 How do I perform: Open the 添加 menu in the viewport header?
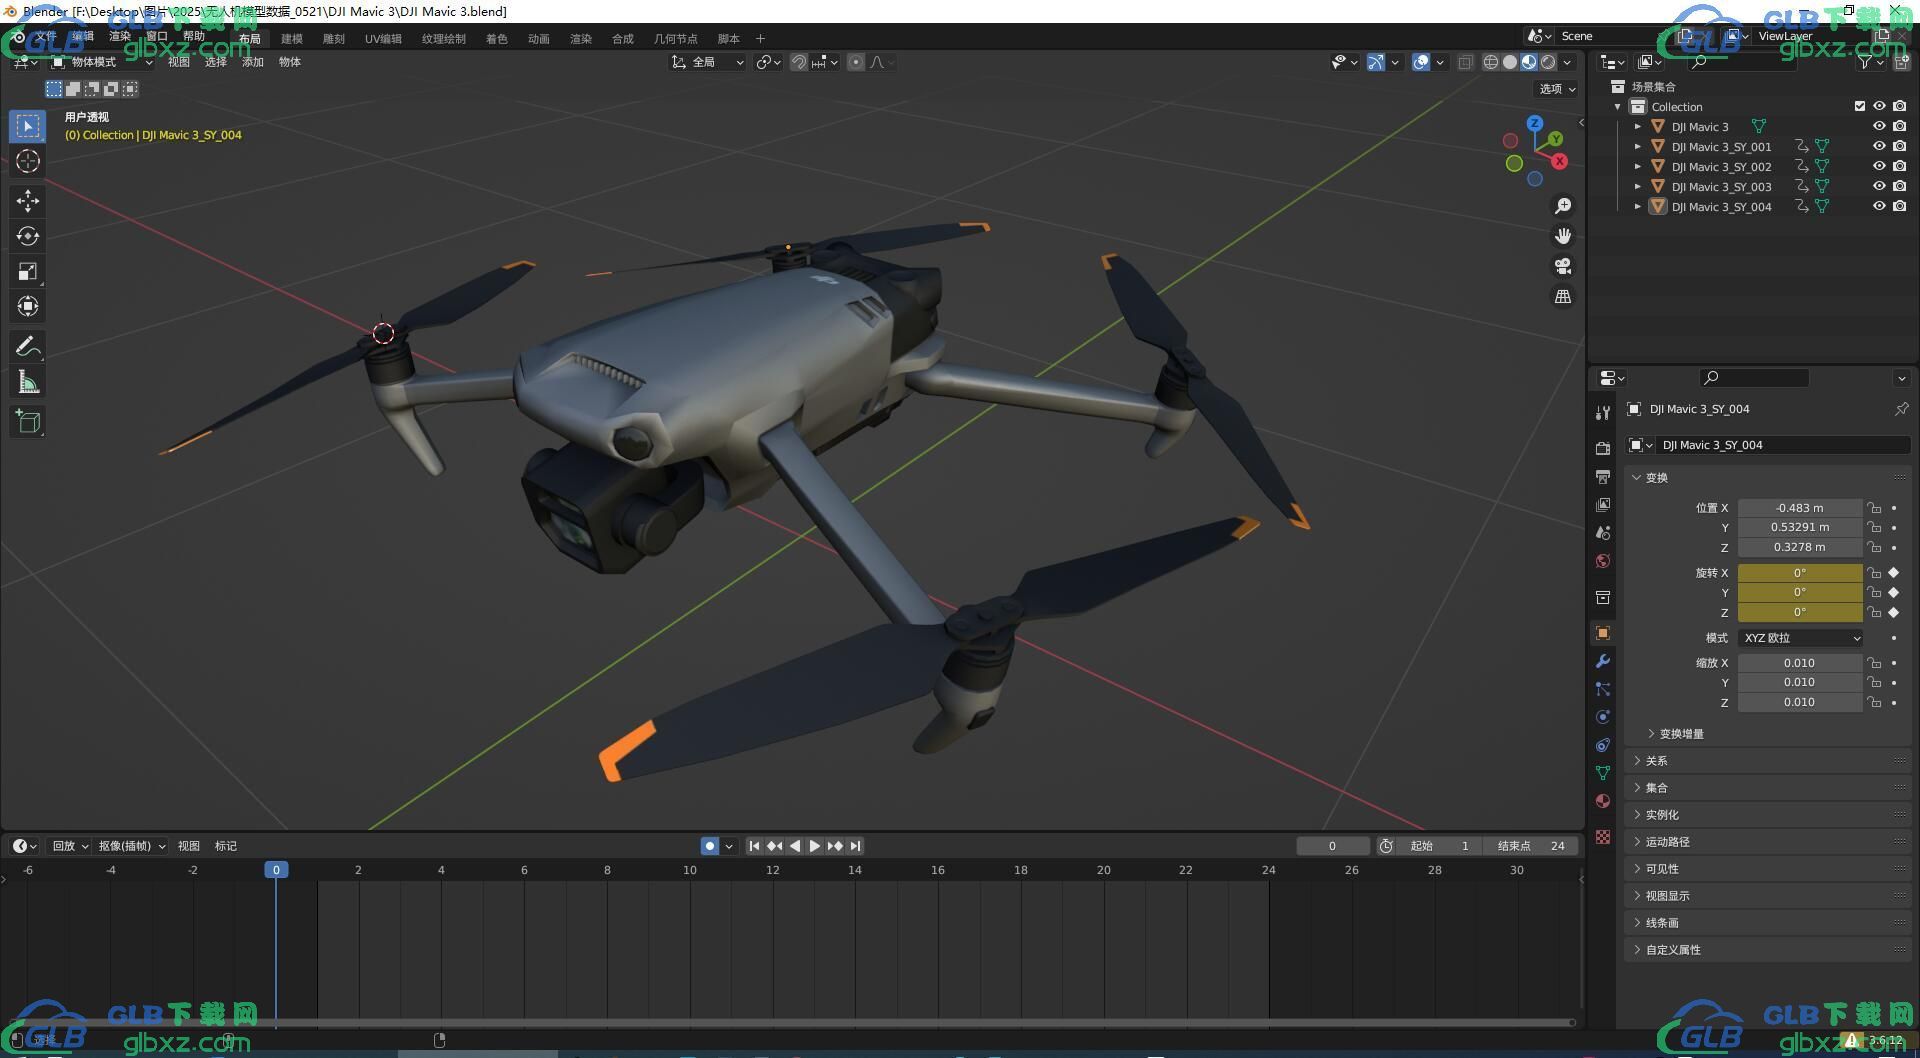click(253, 62)
